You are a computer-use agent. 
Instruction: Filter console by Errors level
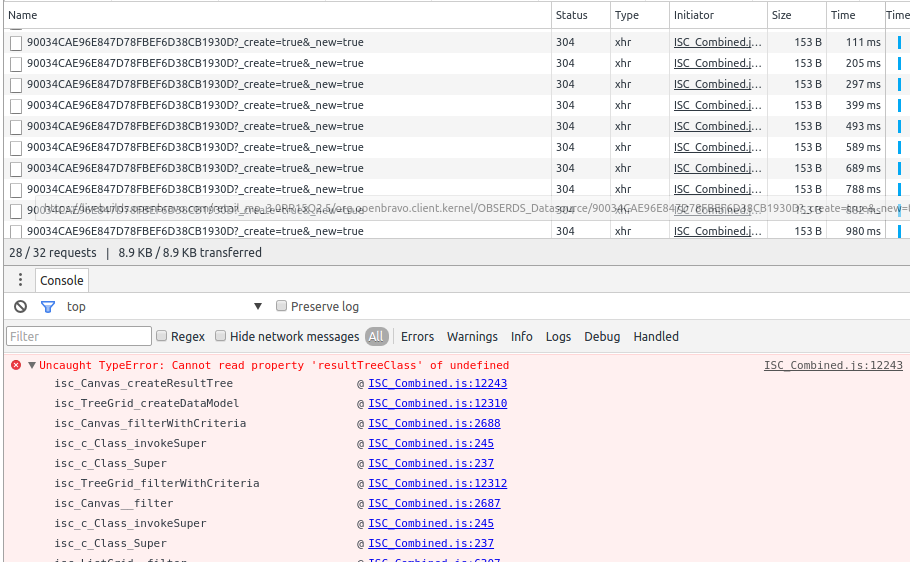pyautogui.click(x=417, y=337)
